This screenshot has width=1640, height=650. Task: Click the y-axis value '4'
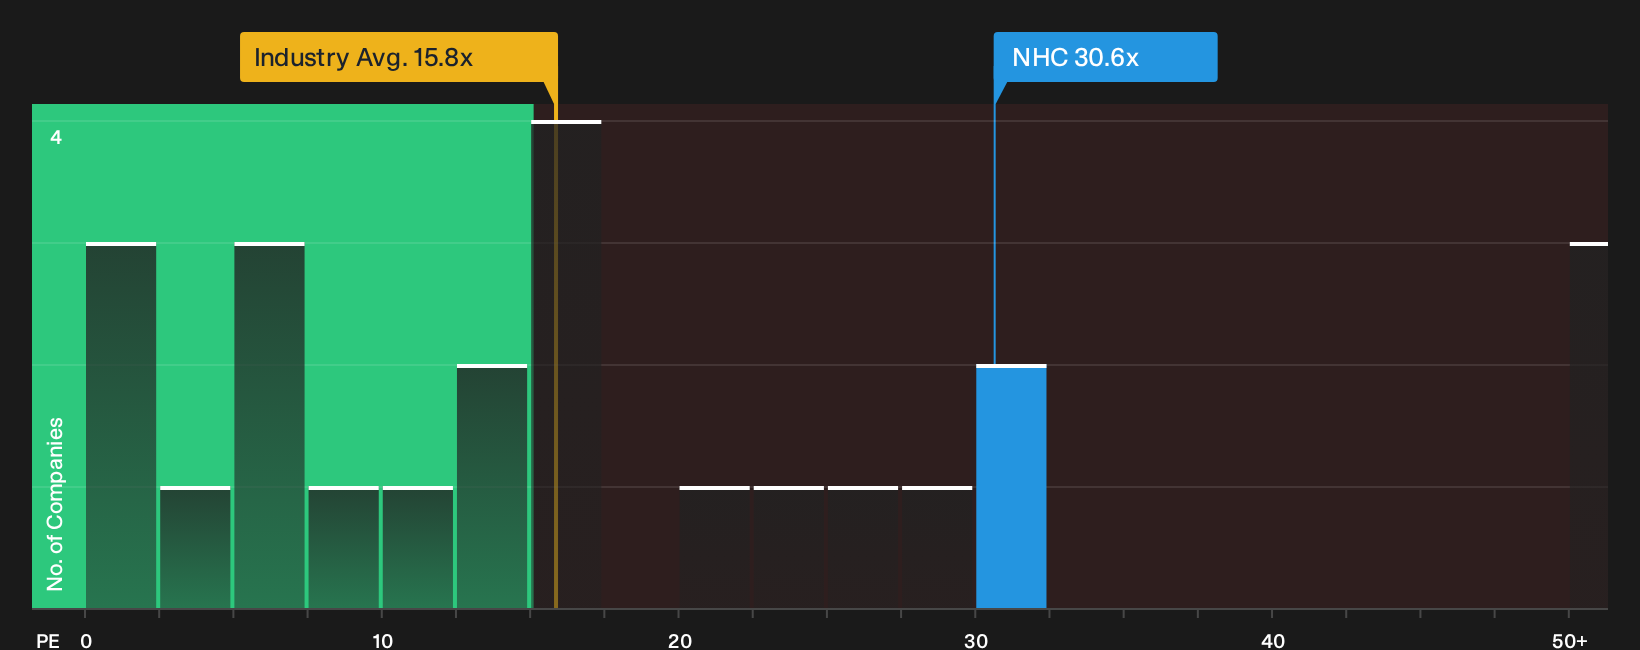(x=56, y=137)
